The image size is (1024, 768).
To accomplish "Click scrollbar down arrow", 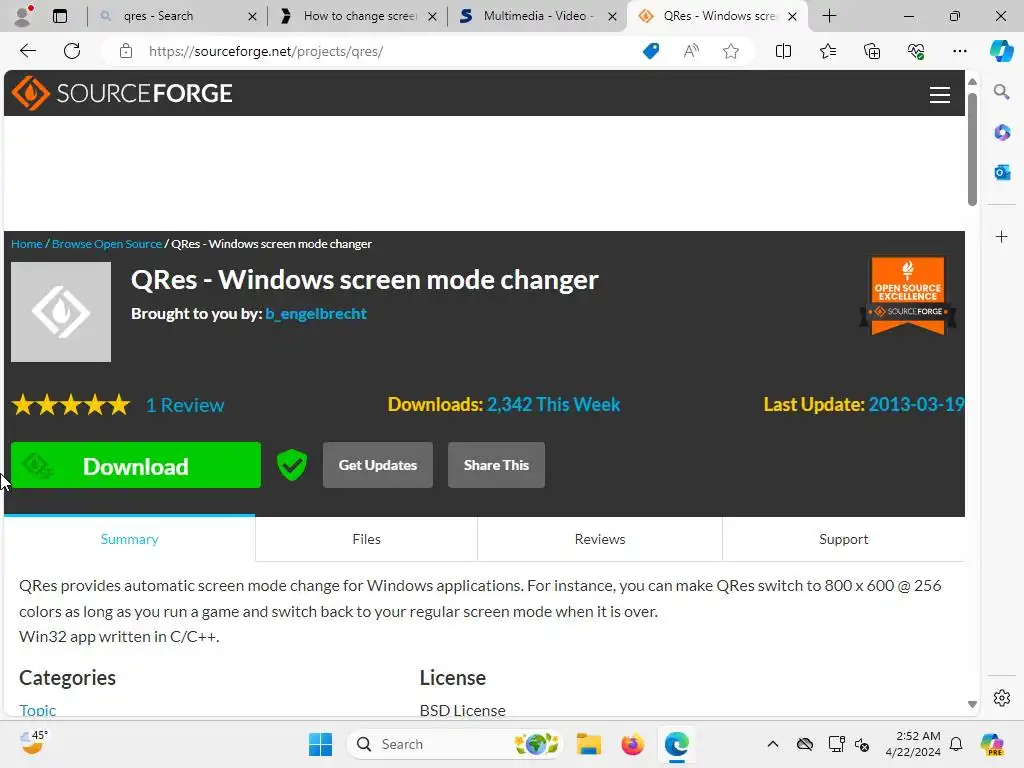I will coord(972,704).
